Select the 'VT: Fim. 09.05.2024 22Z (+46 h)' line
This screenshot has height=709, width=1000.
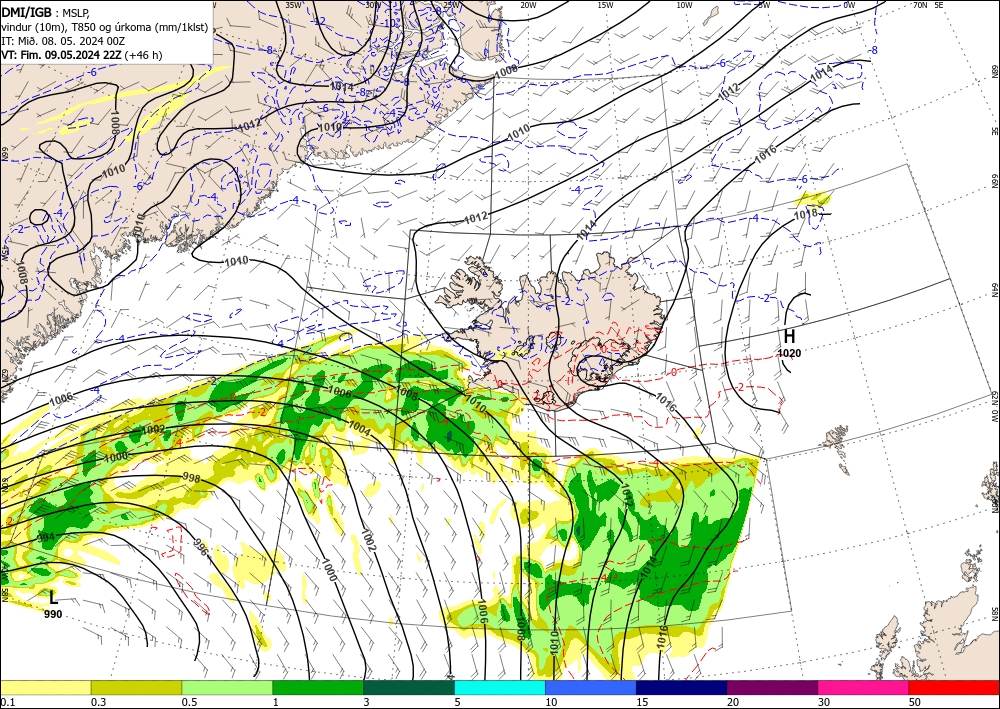(x=82, y=55)
